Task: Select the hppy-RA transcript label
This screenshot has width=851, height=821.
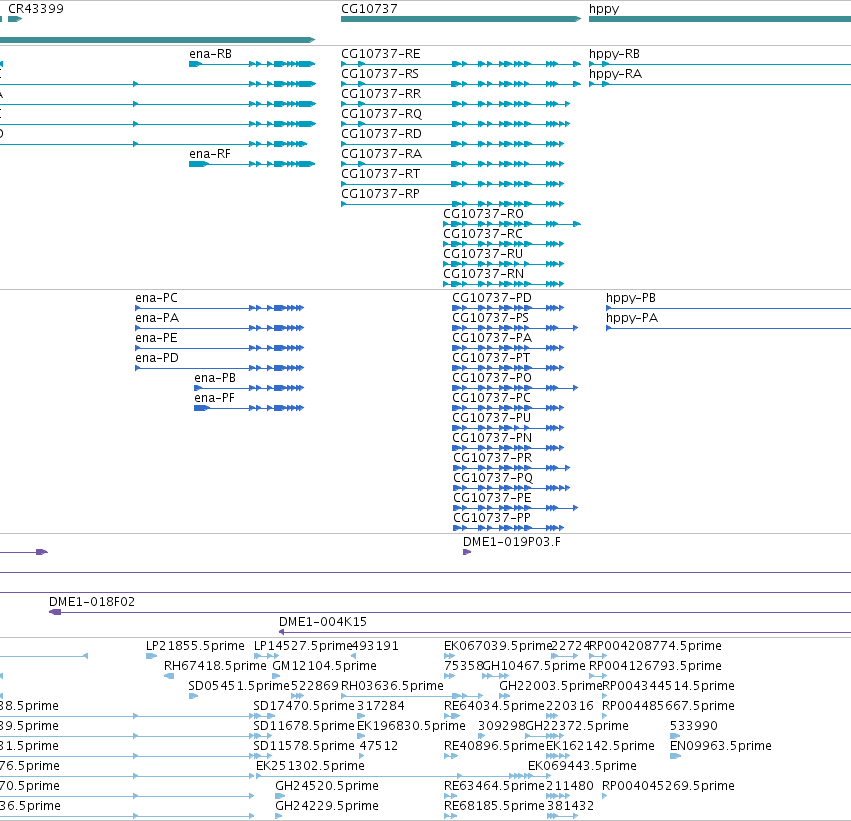Action: pyautogui.click(x=615, y=74)
